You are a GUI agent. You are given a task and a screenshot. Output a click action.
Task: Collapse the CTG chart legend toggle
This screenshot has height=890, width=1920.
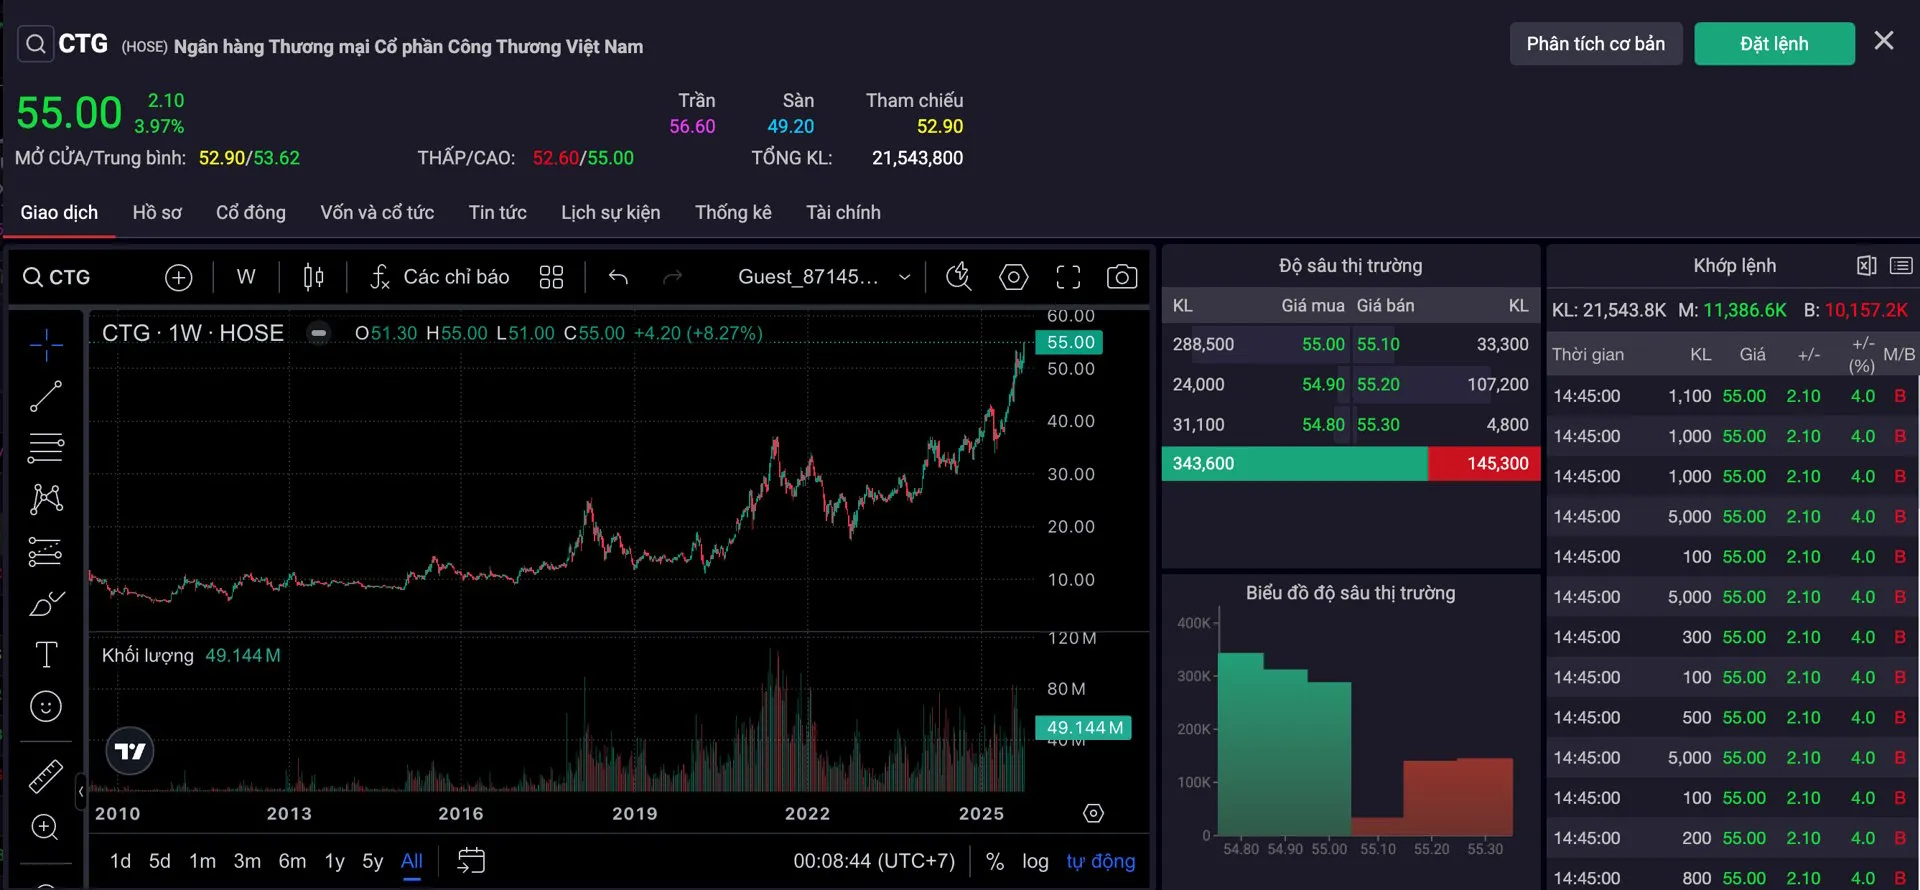pyautogui.click(x=318, y=333)
